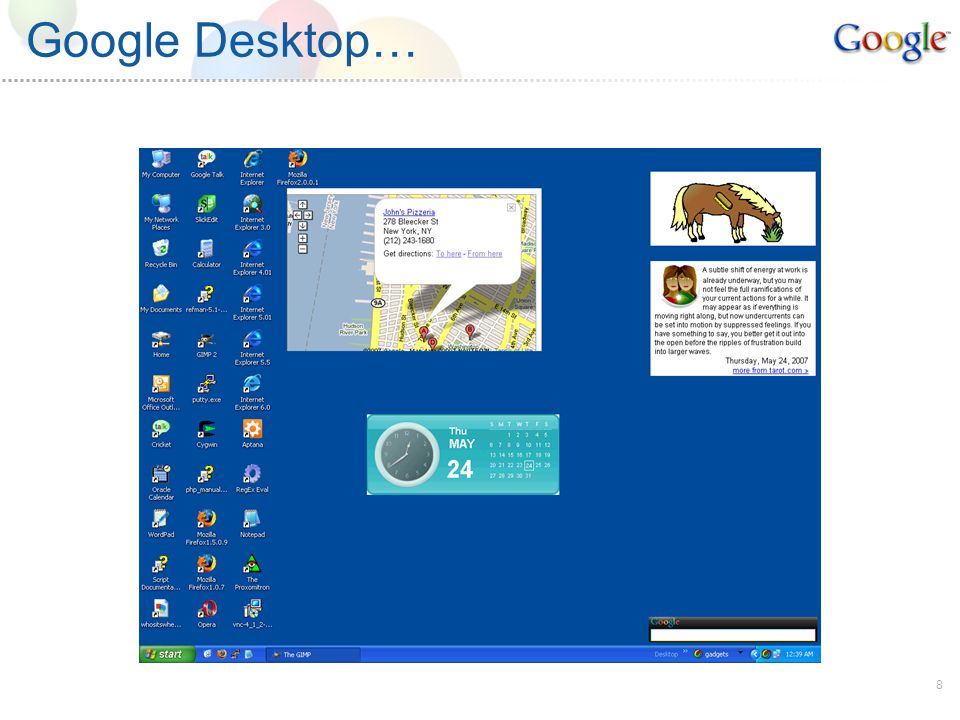
Task: Launch The Proxomitron shortcut
Action: [252, 572]
